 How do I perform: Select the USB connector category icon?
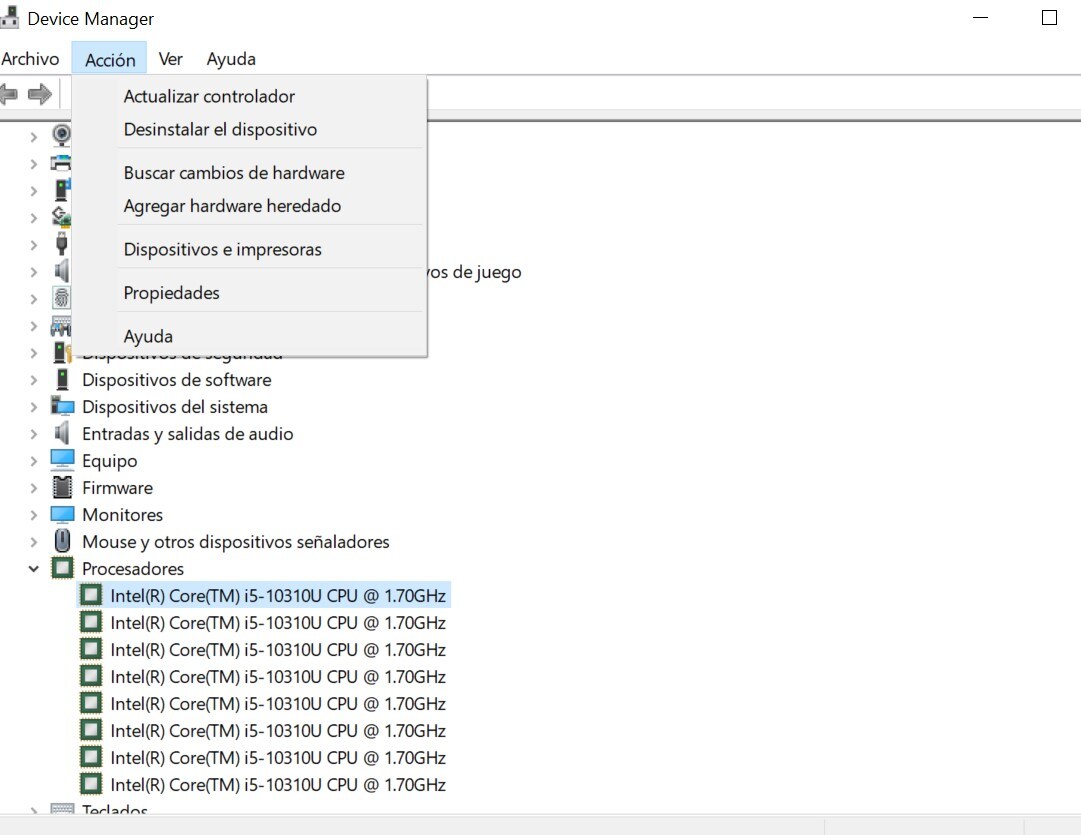[61, 244]
